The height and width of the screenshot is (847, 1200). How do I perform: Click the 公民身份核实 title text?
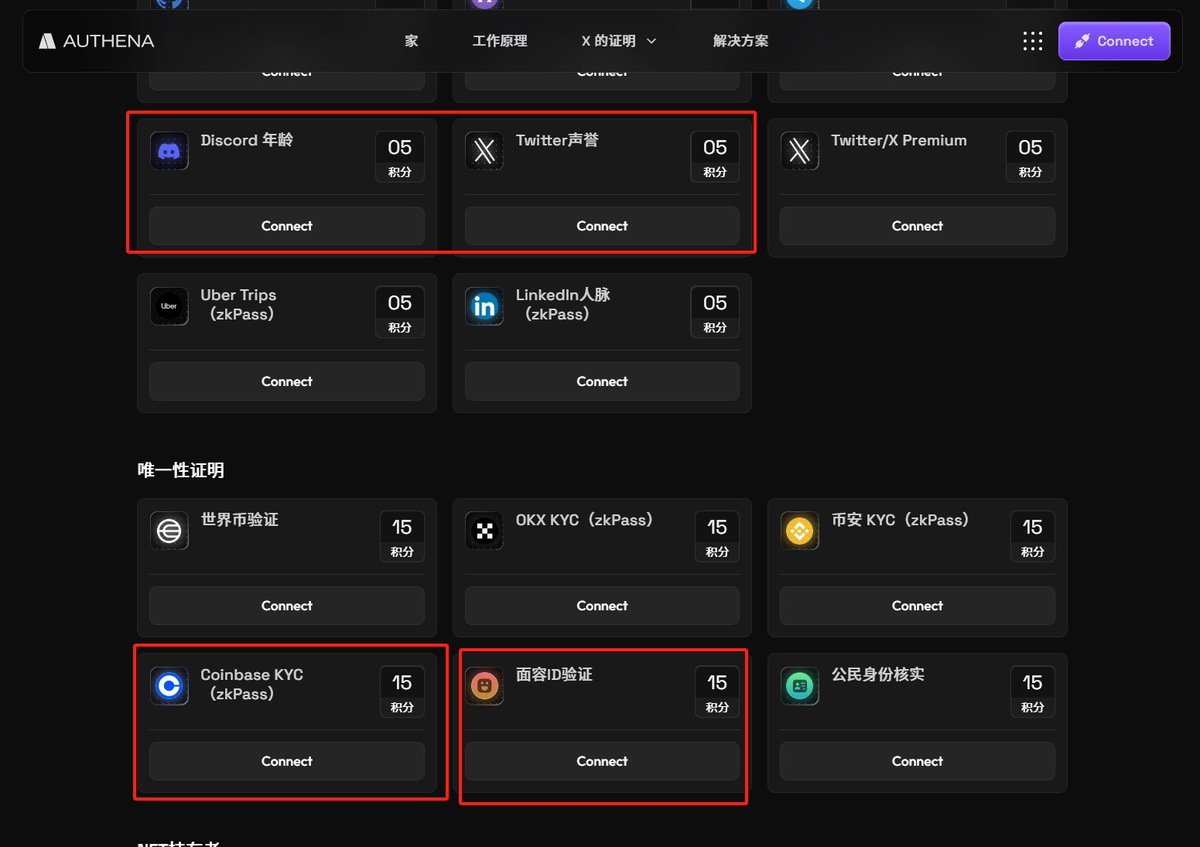point(878,675)
